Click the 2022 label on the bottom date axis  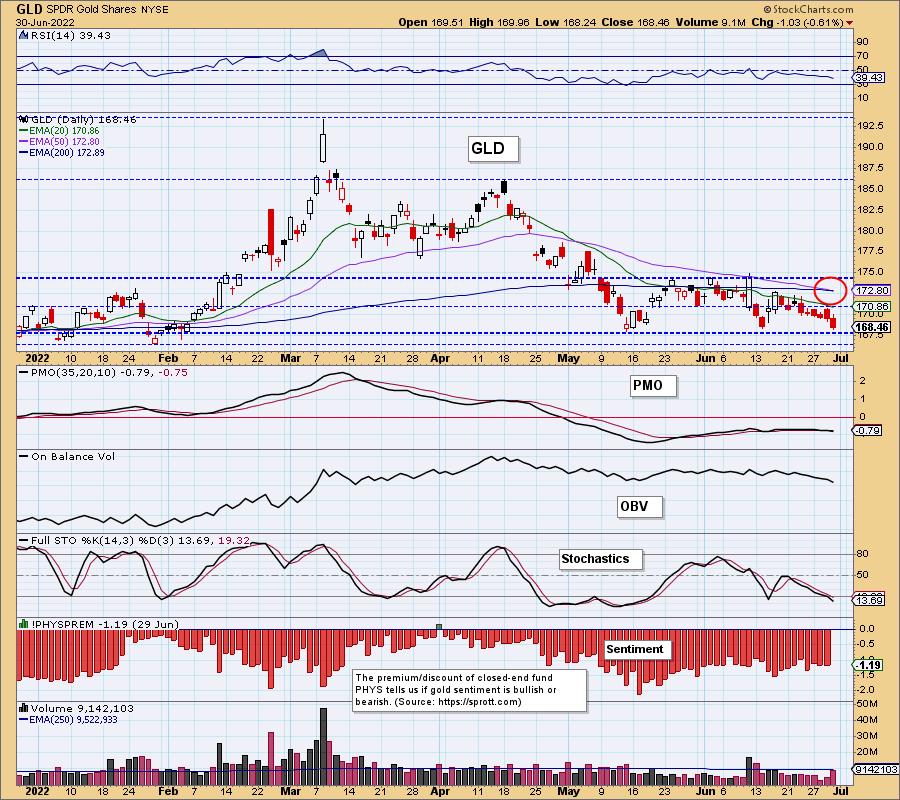[37, 790]
